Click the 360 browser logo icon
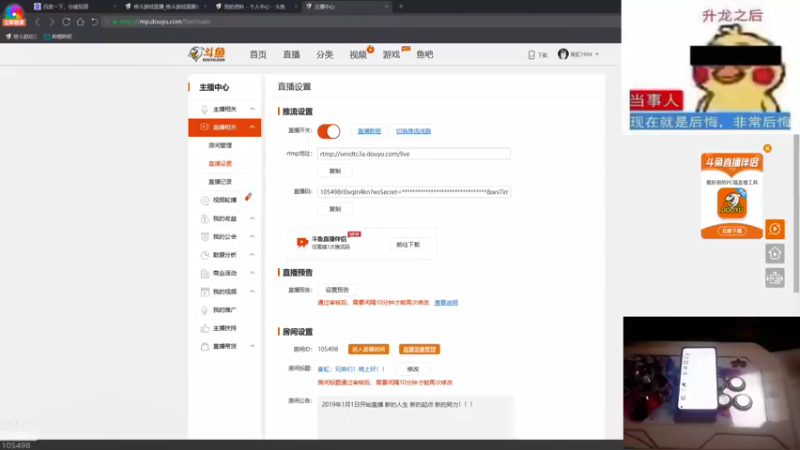Screen dimensions: 800x450 click(14, 14)
